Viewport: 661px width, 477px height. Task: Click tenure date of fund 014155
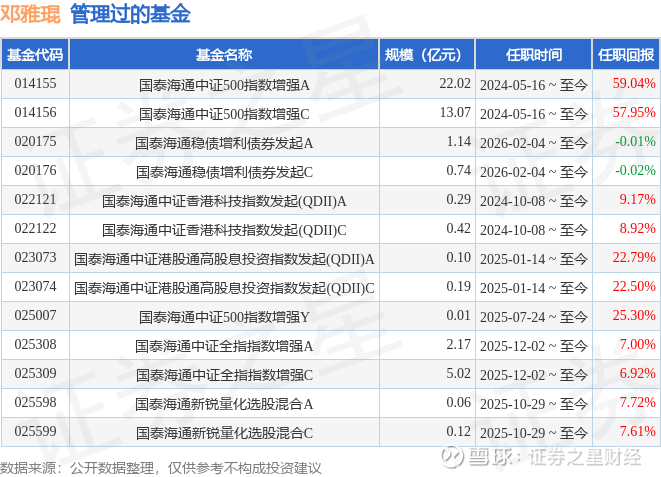533,85
